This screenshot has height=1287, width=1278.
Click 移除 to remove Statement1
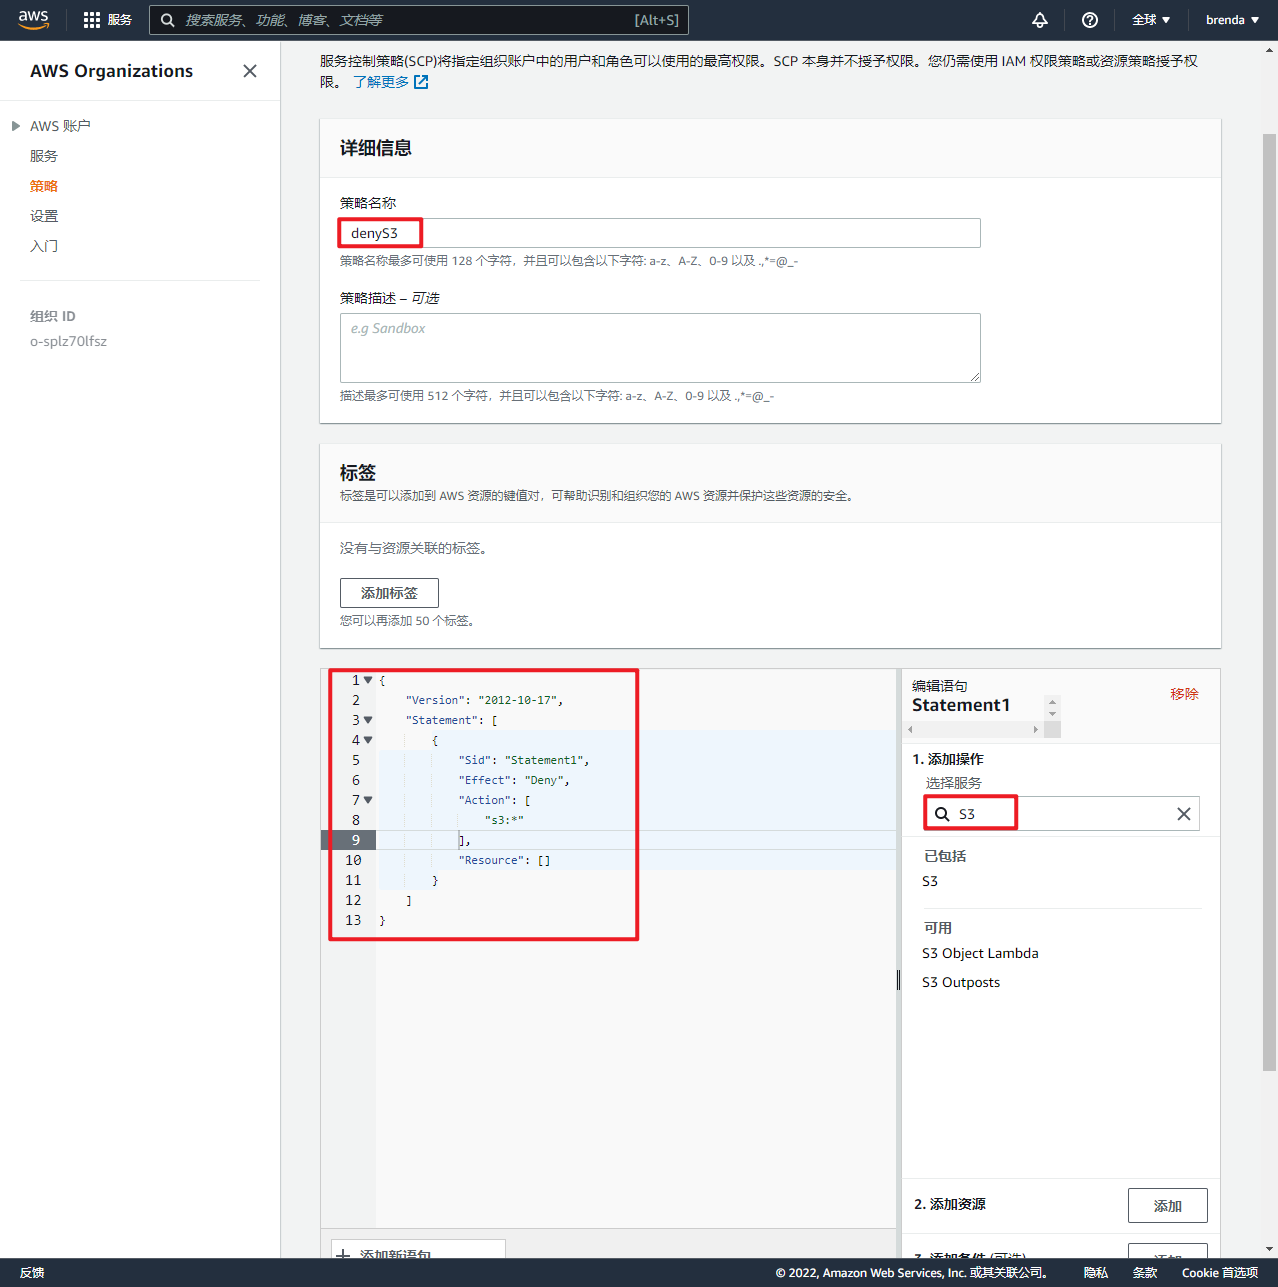click(x=1184, y=694)
